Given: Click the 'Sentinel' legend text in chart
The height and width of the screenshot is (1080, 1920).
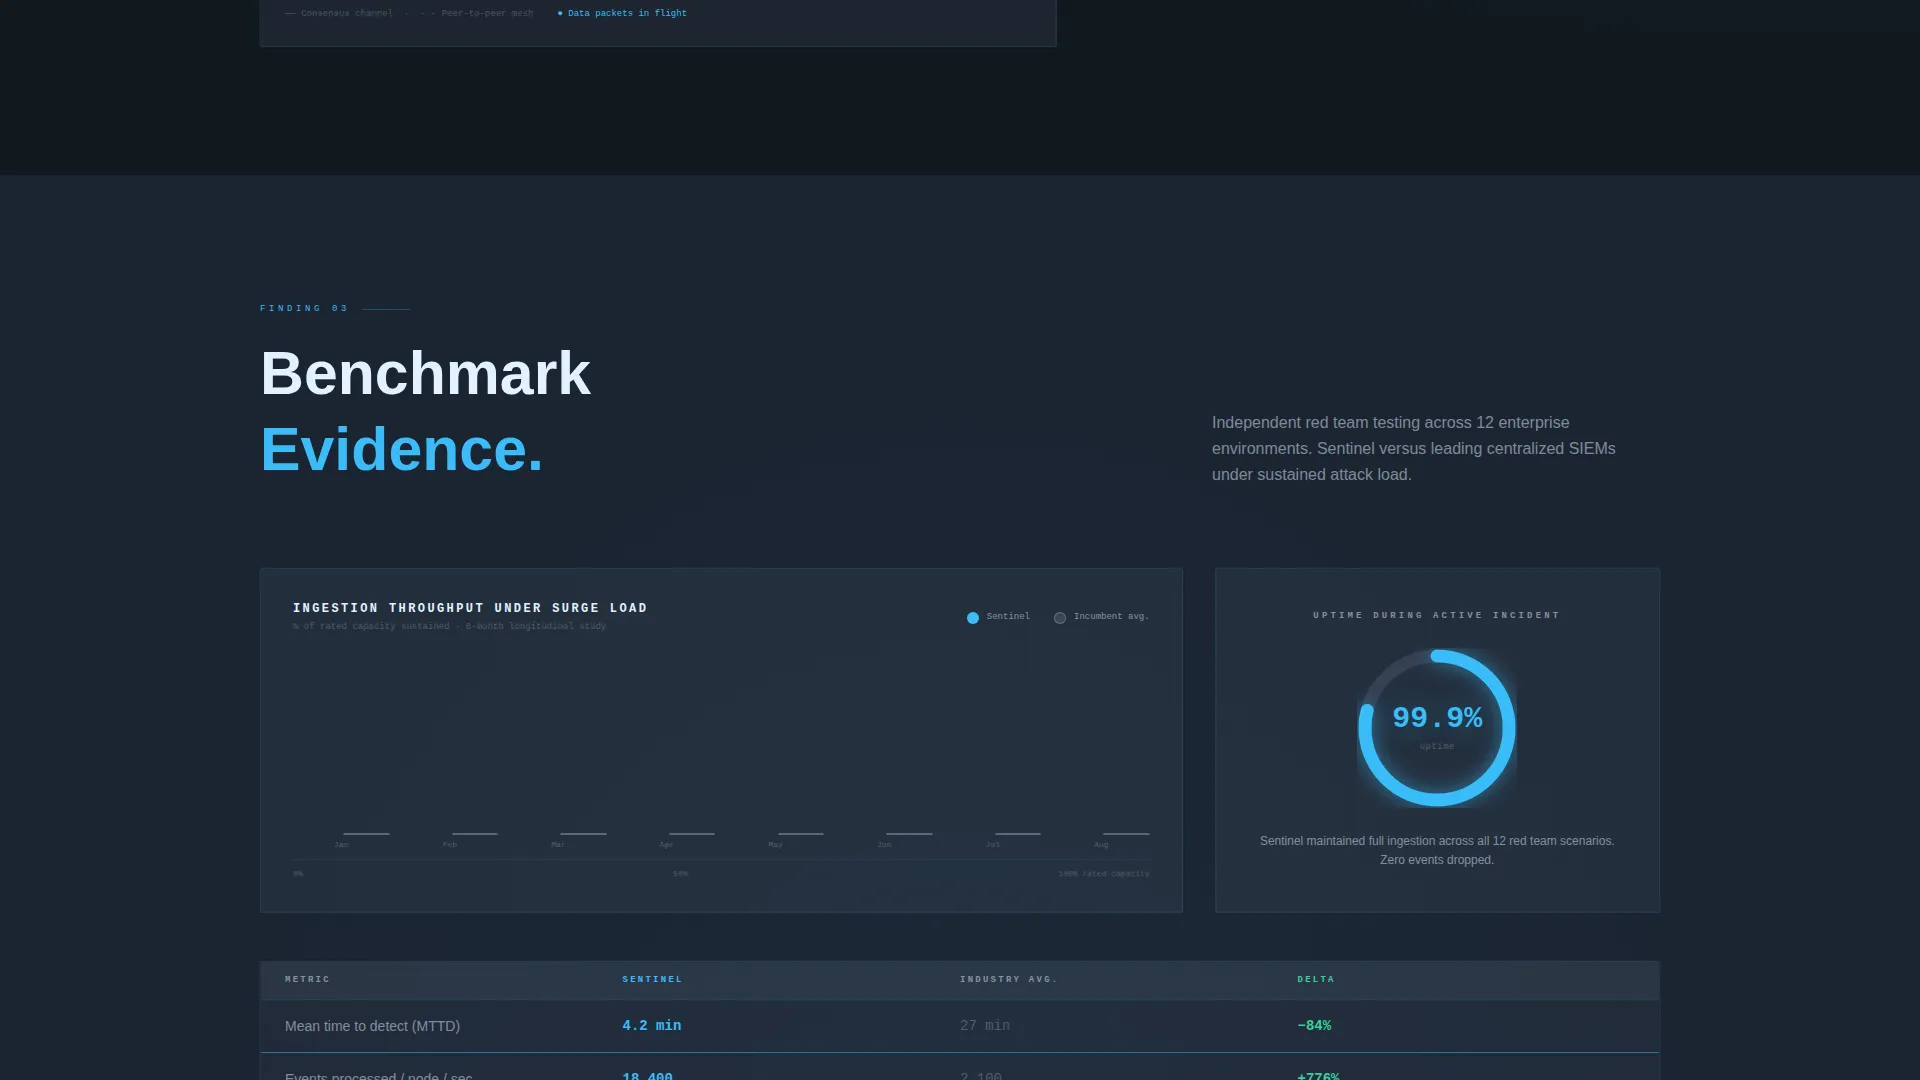Looking at the screenshot, I should pyautogui.click(x=1008, y=616).
